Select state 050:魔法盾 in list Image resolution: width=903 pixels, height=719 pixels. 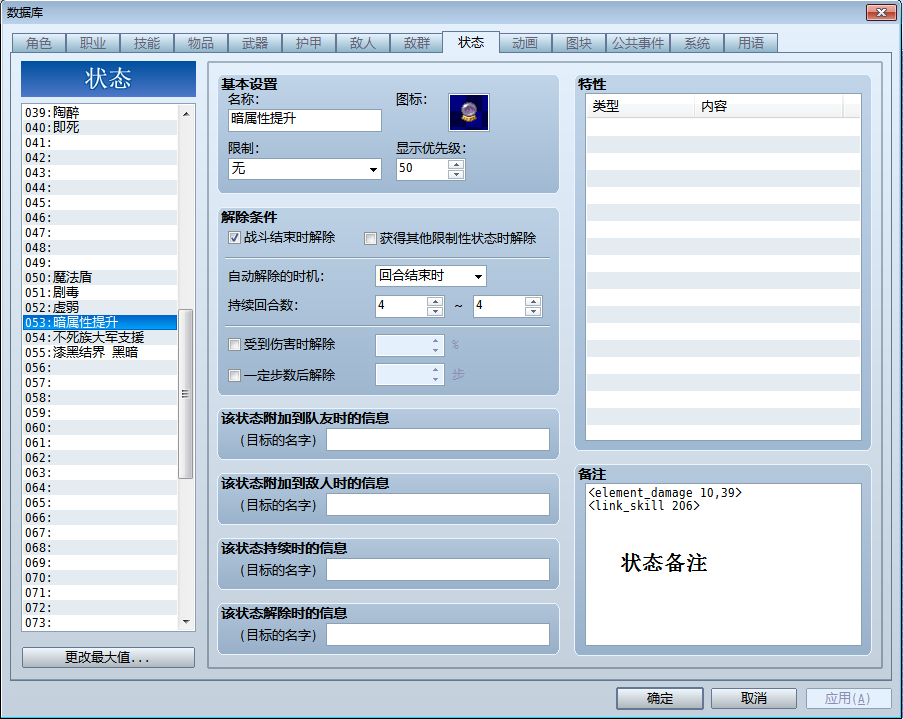coord(100,277)
